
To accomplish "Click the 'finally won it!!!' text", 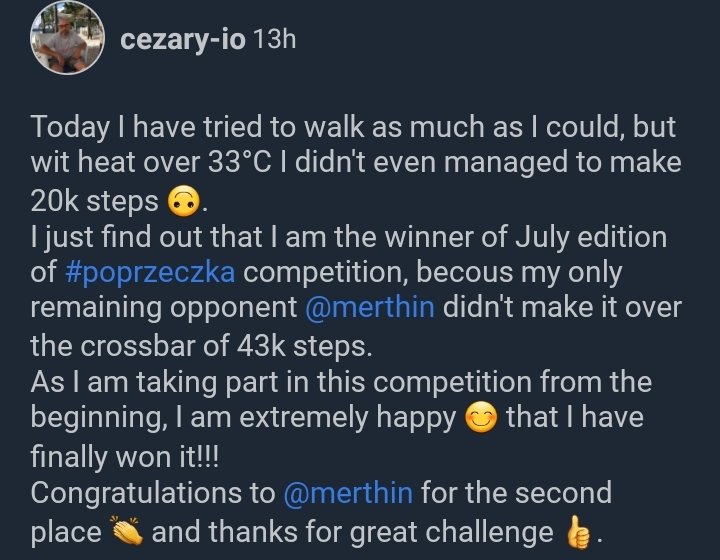I will [125, 457].
